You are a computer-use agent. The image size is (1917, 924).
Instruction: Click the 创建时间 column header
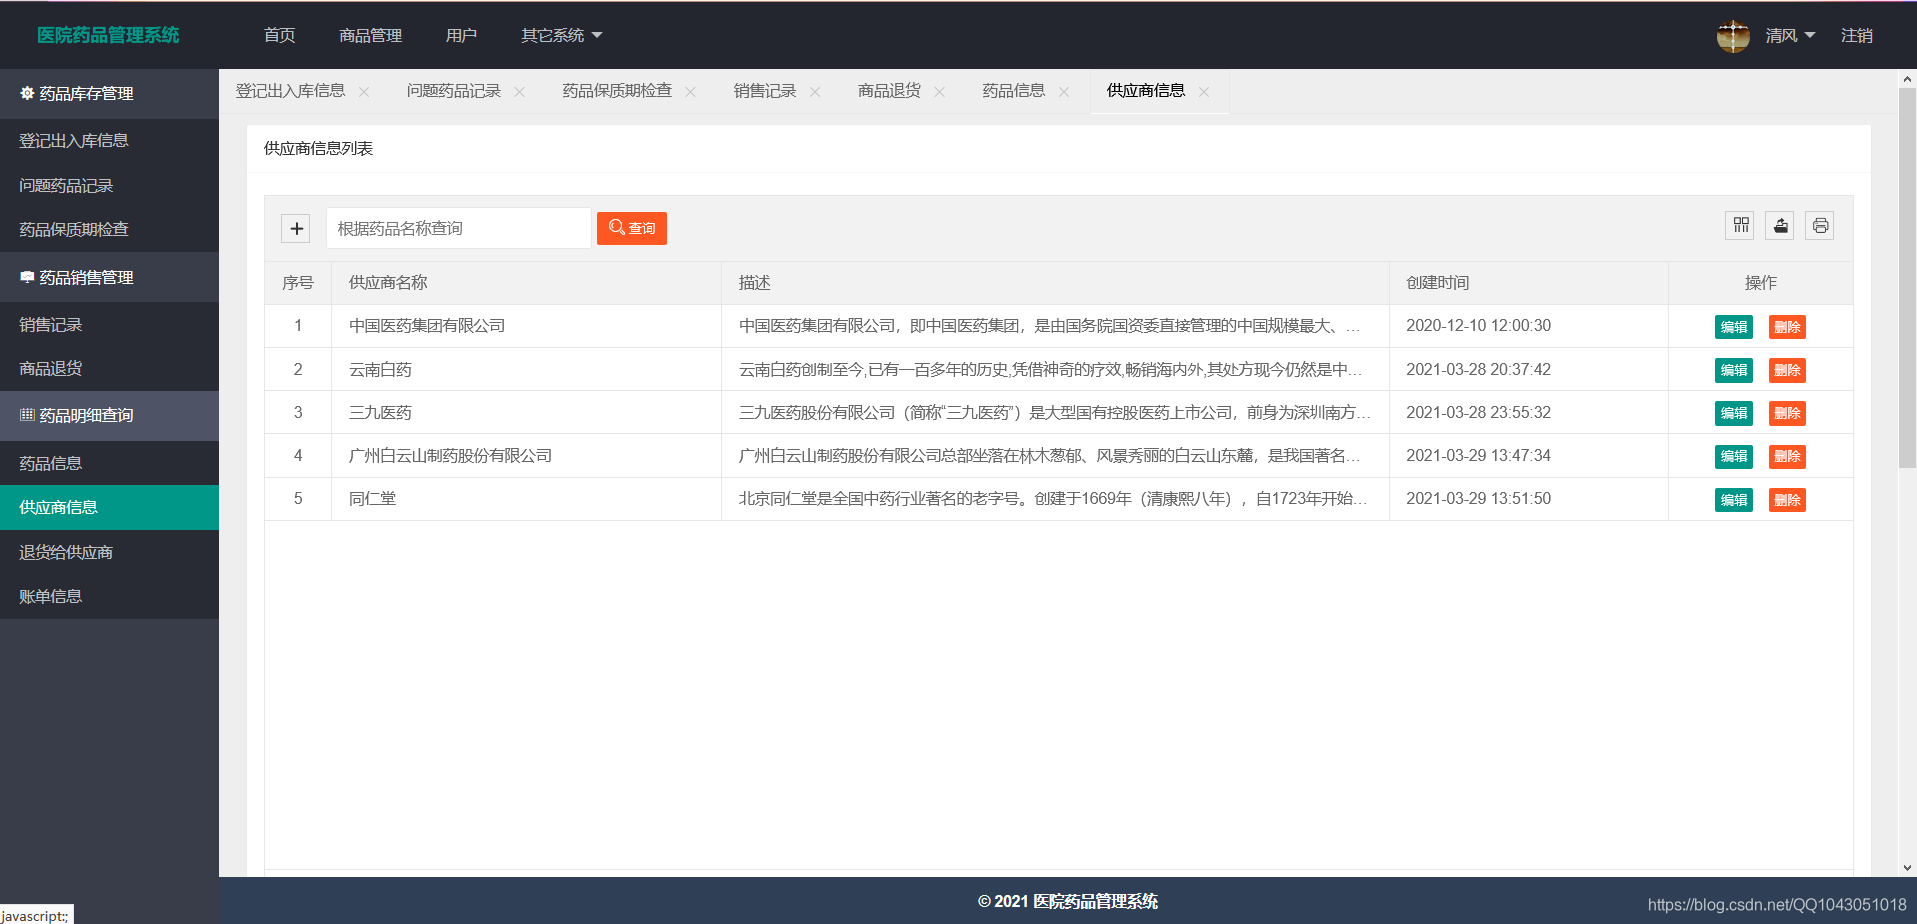pyautogui.click(x=1528, y=283)
